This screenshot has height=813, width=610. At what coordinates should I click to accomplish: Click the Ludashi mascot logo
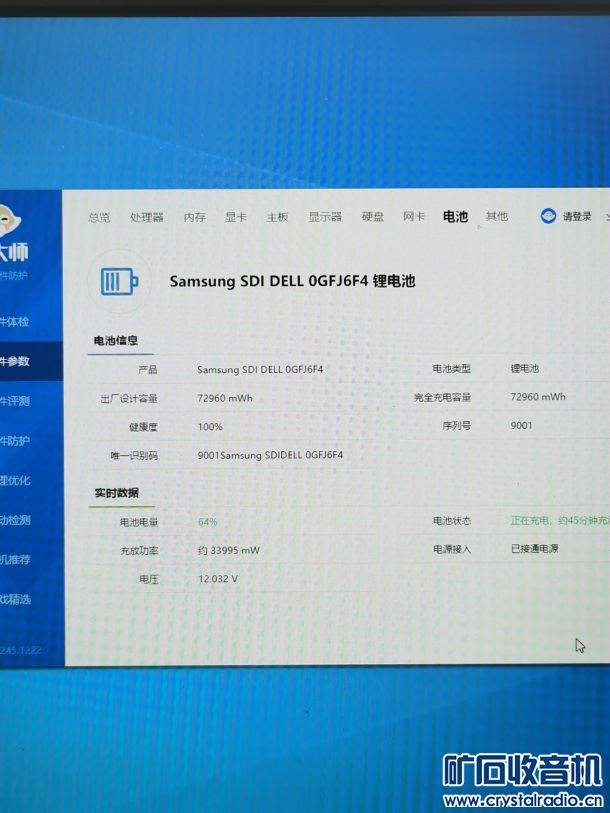pyautogui.click(x=9, y=220)
